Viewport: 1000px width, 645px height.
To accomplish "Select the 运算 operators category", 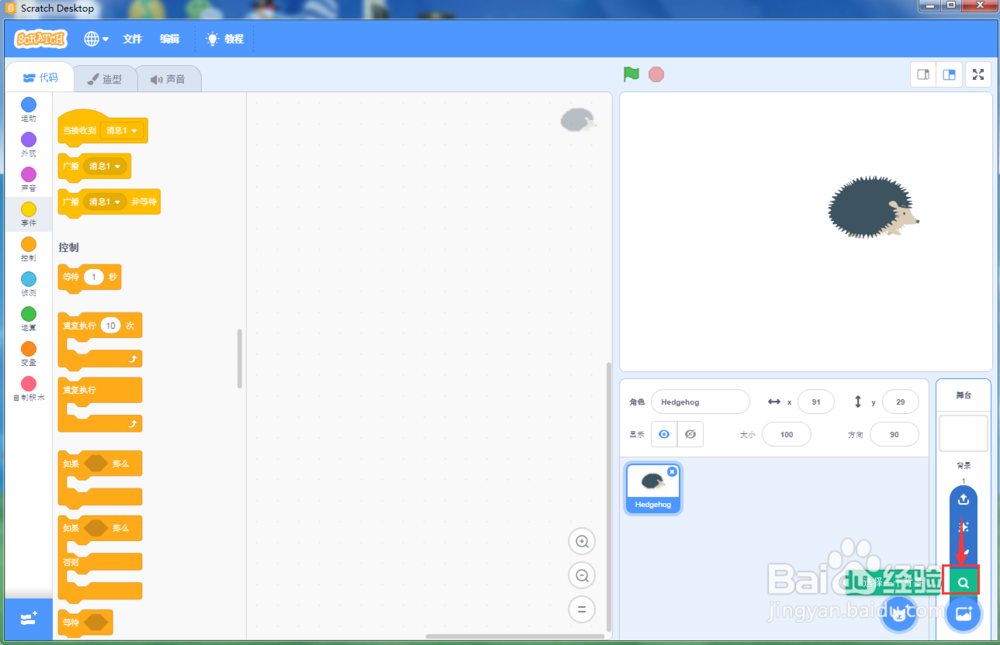I will click(29, 318).
